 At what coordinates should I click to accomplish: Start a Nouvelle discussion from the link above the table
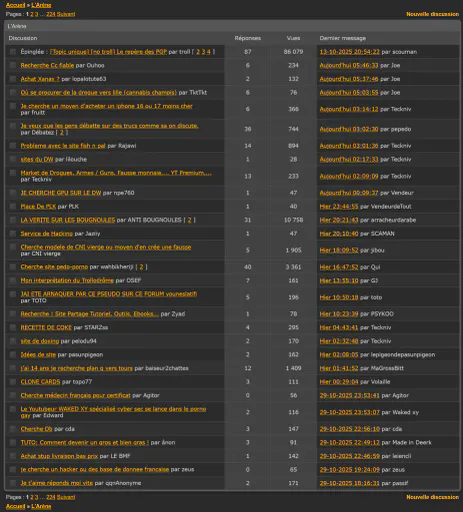pyautogui.click(x=432, y=14)
